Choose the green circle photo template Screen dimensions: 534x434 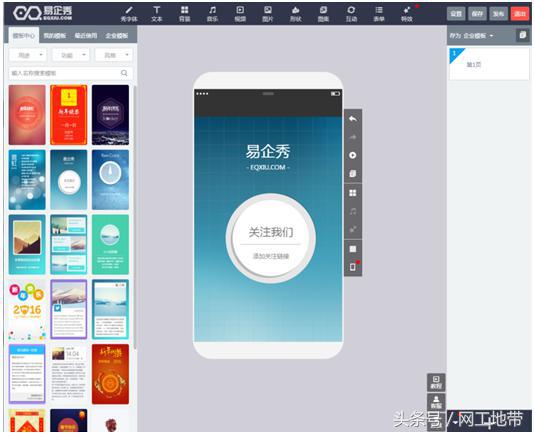110,244
